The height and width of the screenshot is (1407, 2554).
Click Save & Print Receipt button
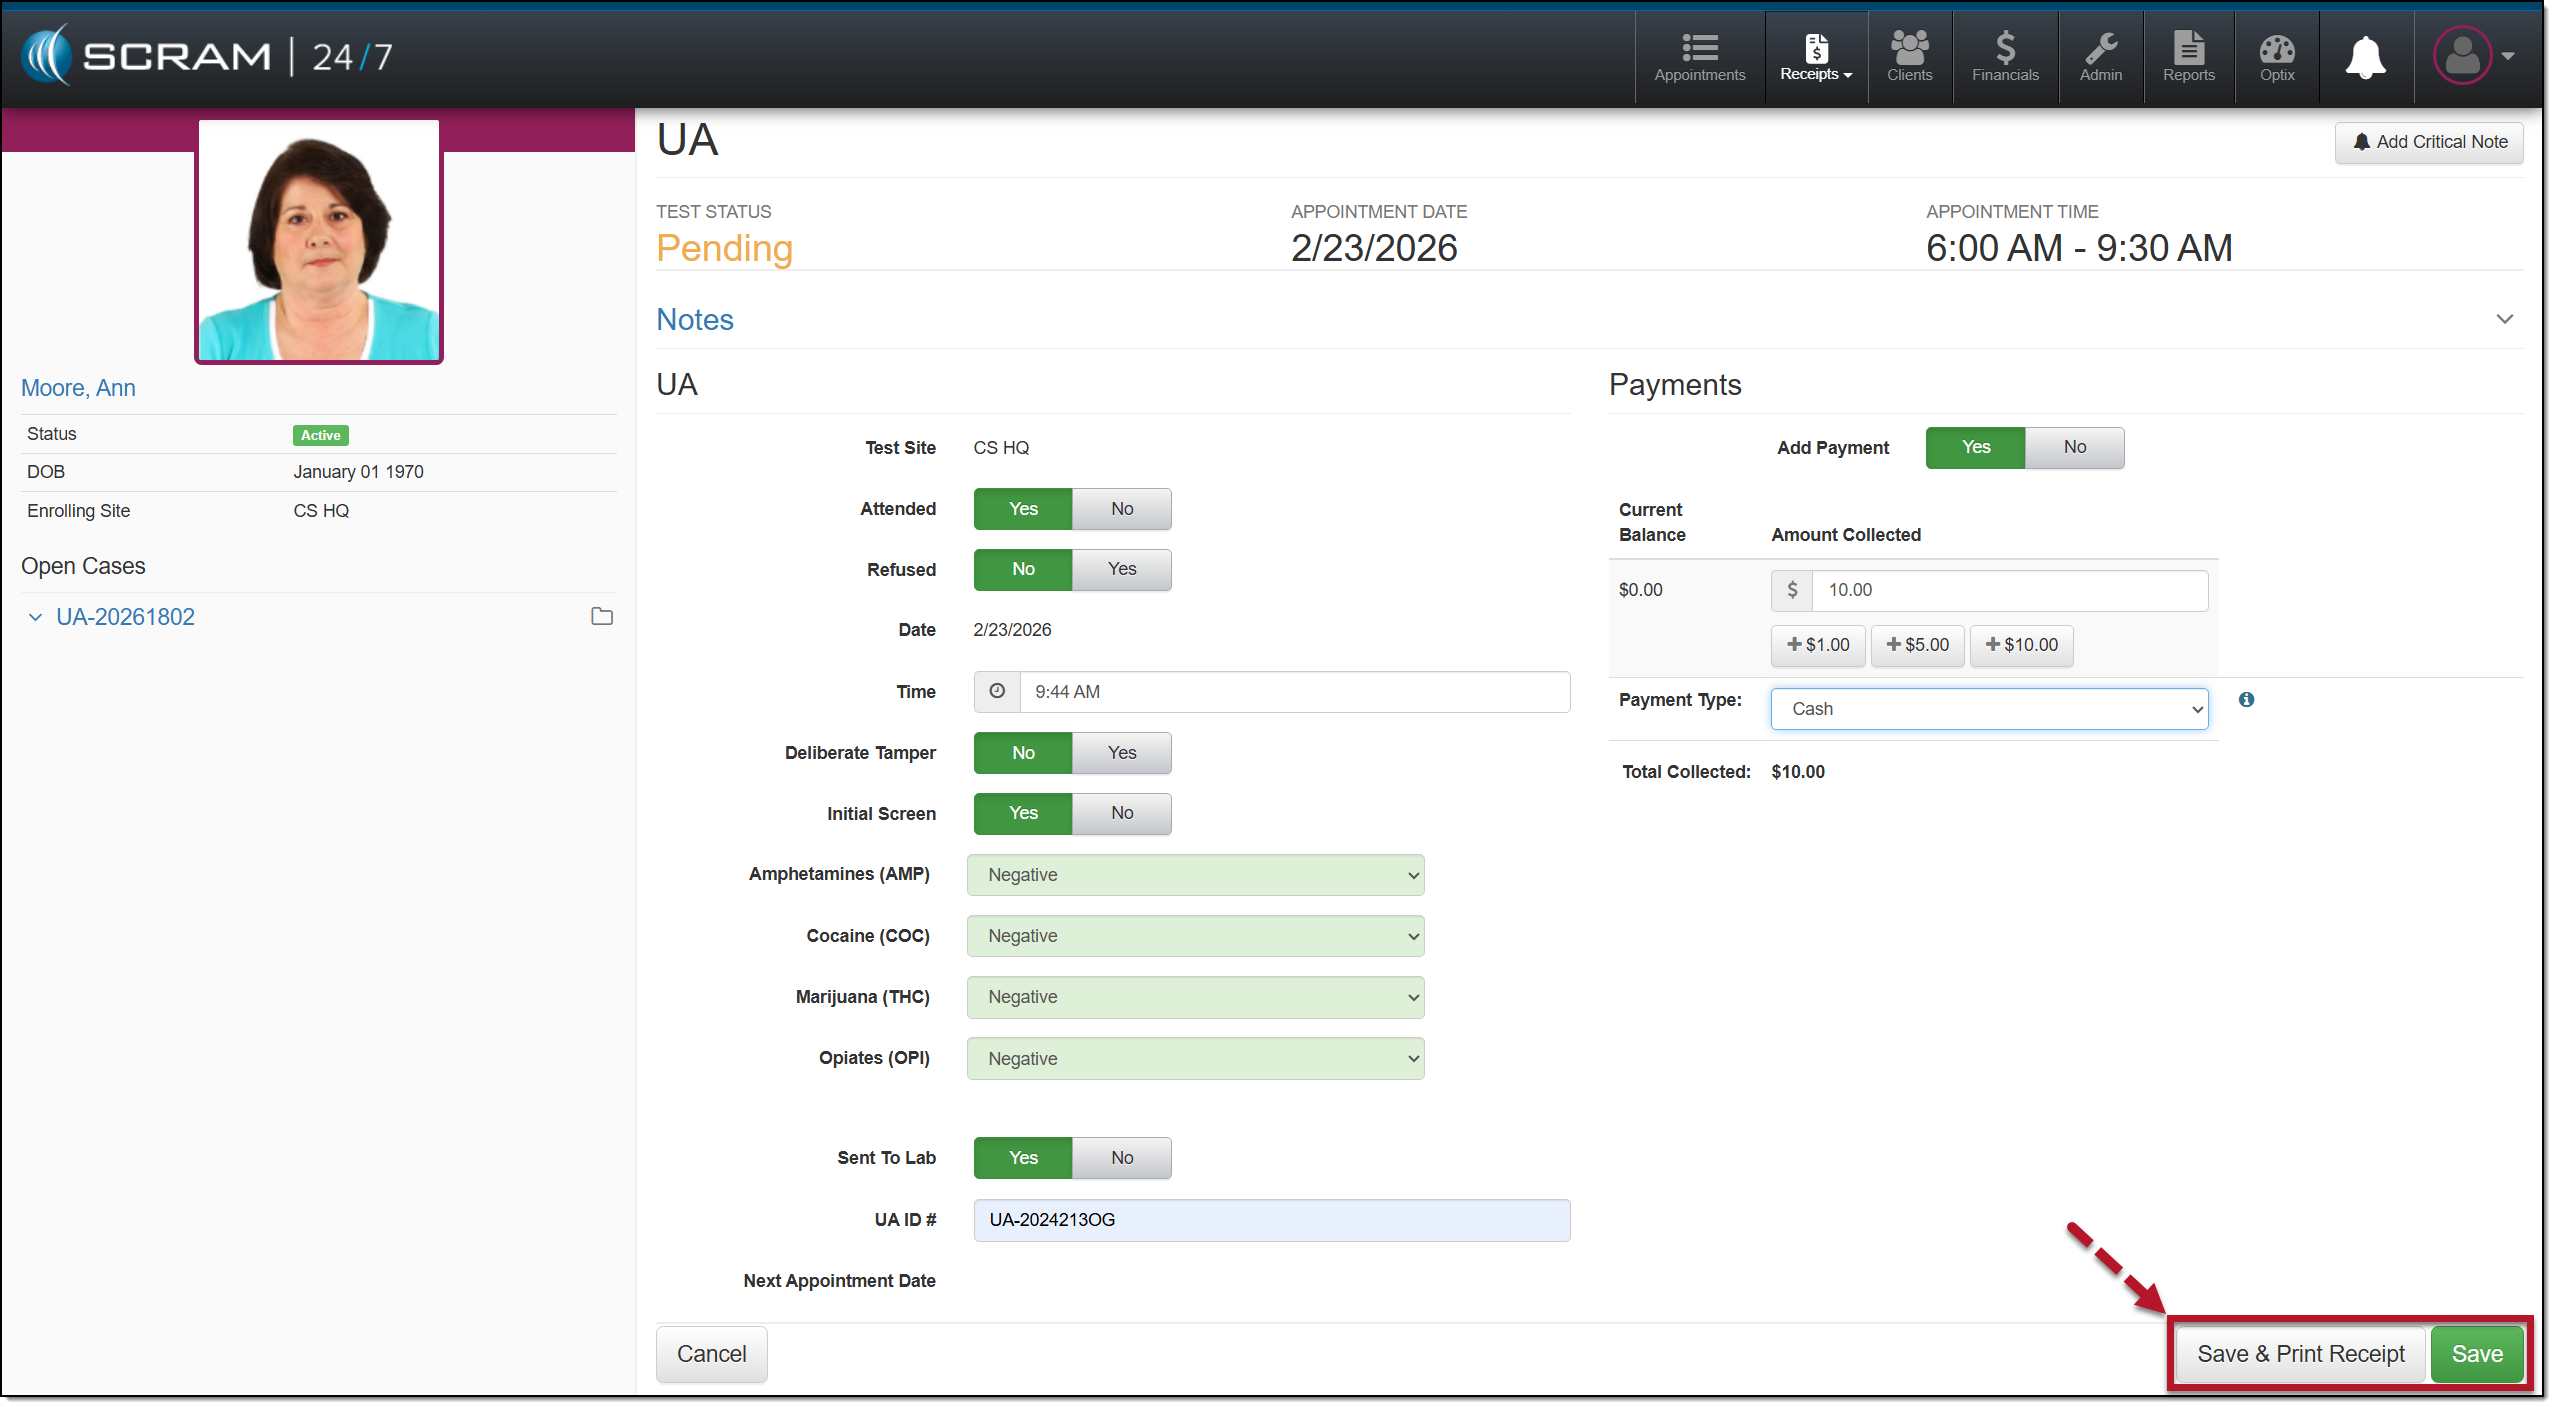point(2299,1354)
